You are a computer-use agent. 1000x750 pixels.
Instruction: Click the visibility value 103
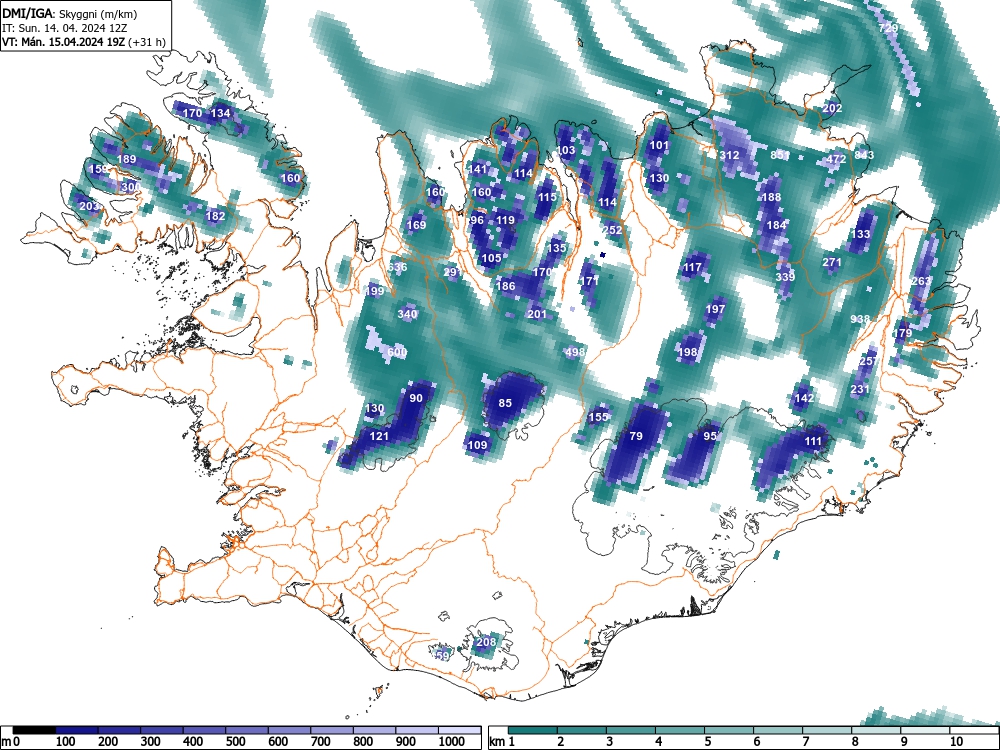click(x=566, y=151)
